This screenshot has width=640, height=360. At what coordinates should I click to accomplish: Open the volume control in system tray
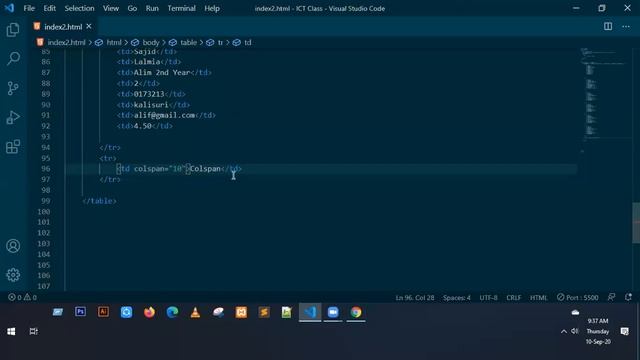(x=575, y=331)
